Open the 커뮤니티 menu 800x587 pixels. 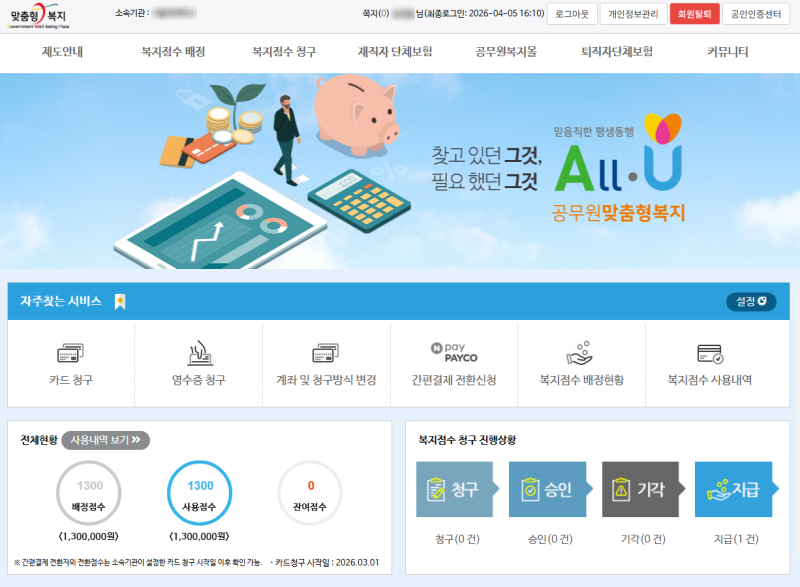click(728, 52)
